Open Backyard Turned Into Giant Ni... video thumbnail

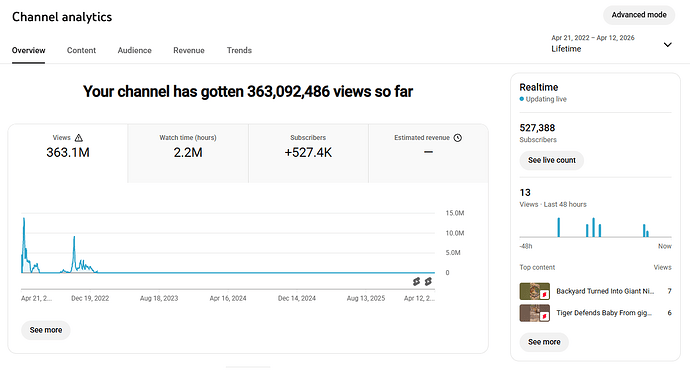(x=535, y=291)
